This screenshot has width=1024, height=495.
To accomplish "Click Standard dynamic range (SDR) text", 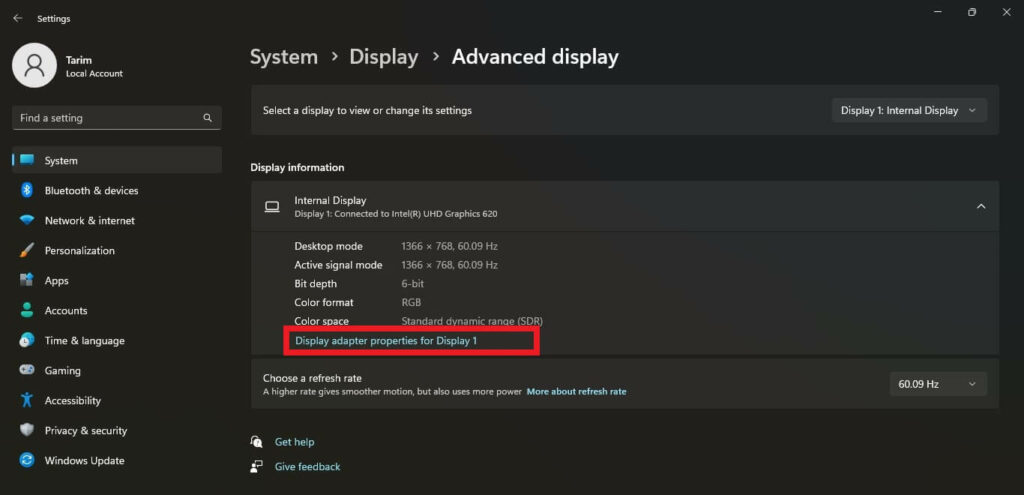I will pyautogui.click(x=472, y=321).
